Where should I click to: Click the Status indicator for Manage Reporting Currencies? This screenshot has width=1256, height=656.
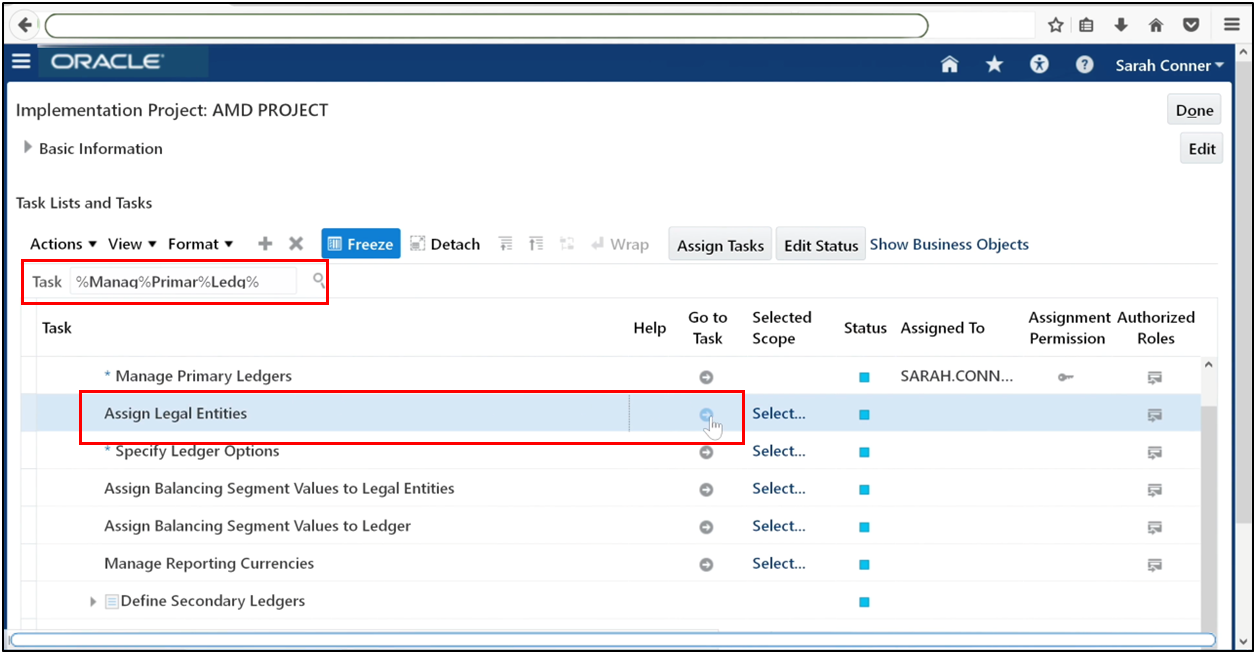864,563
